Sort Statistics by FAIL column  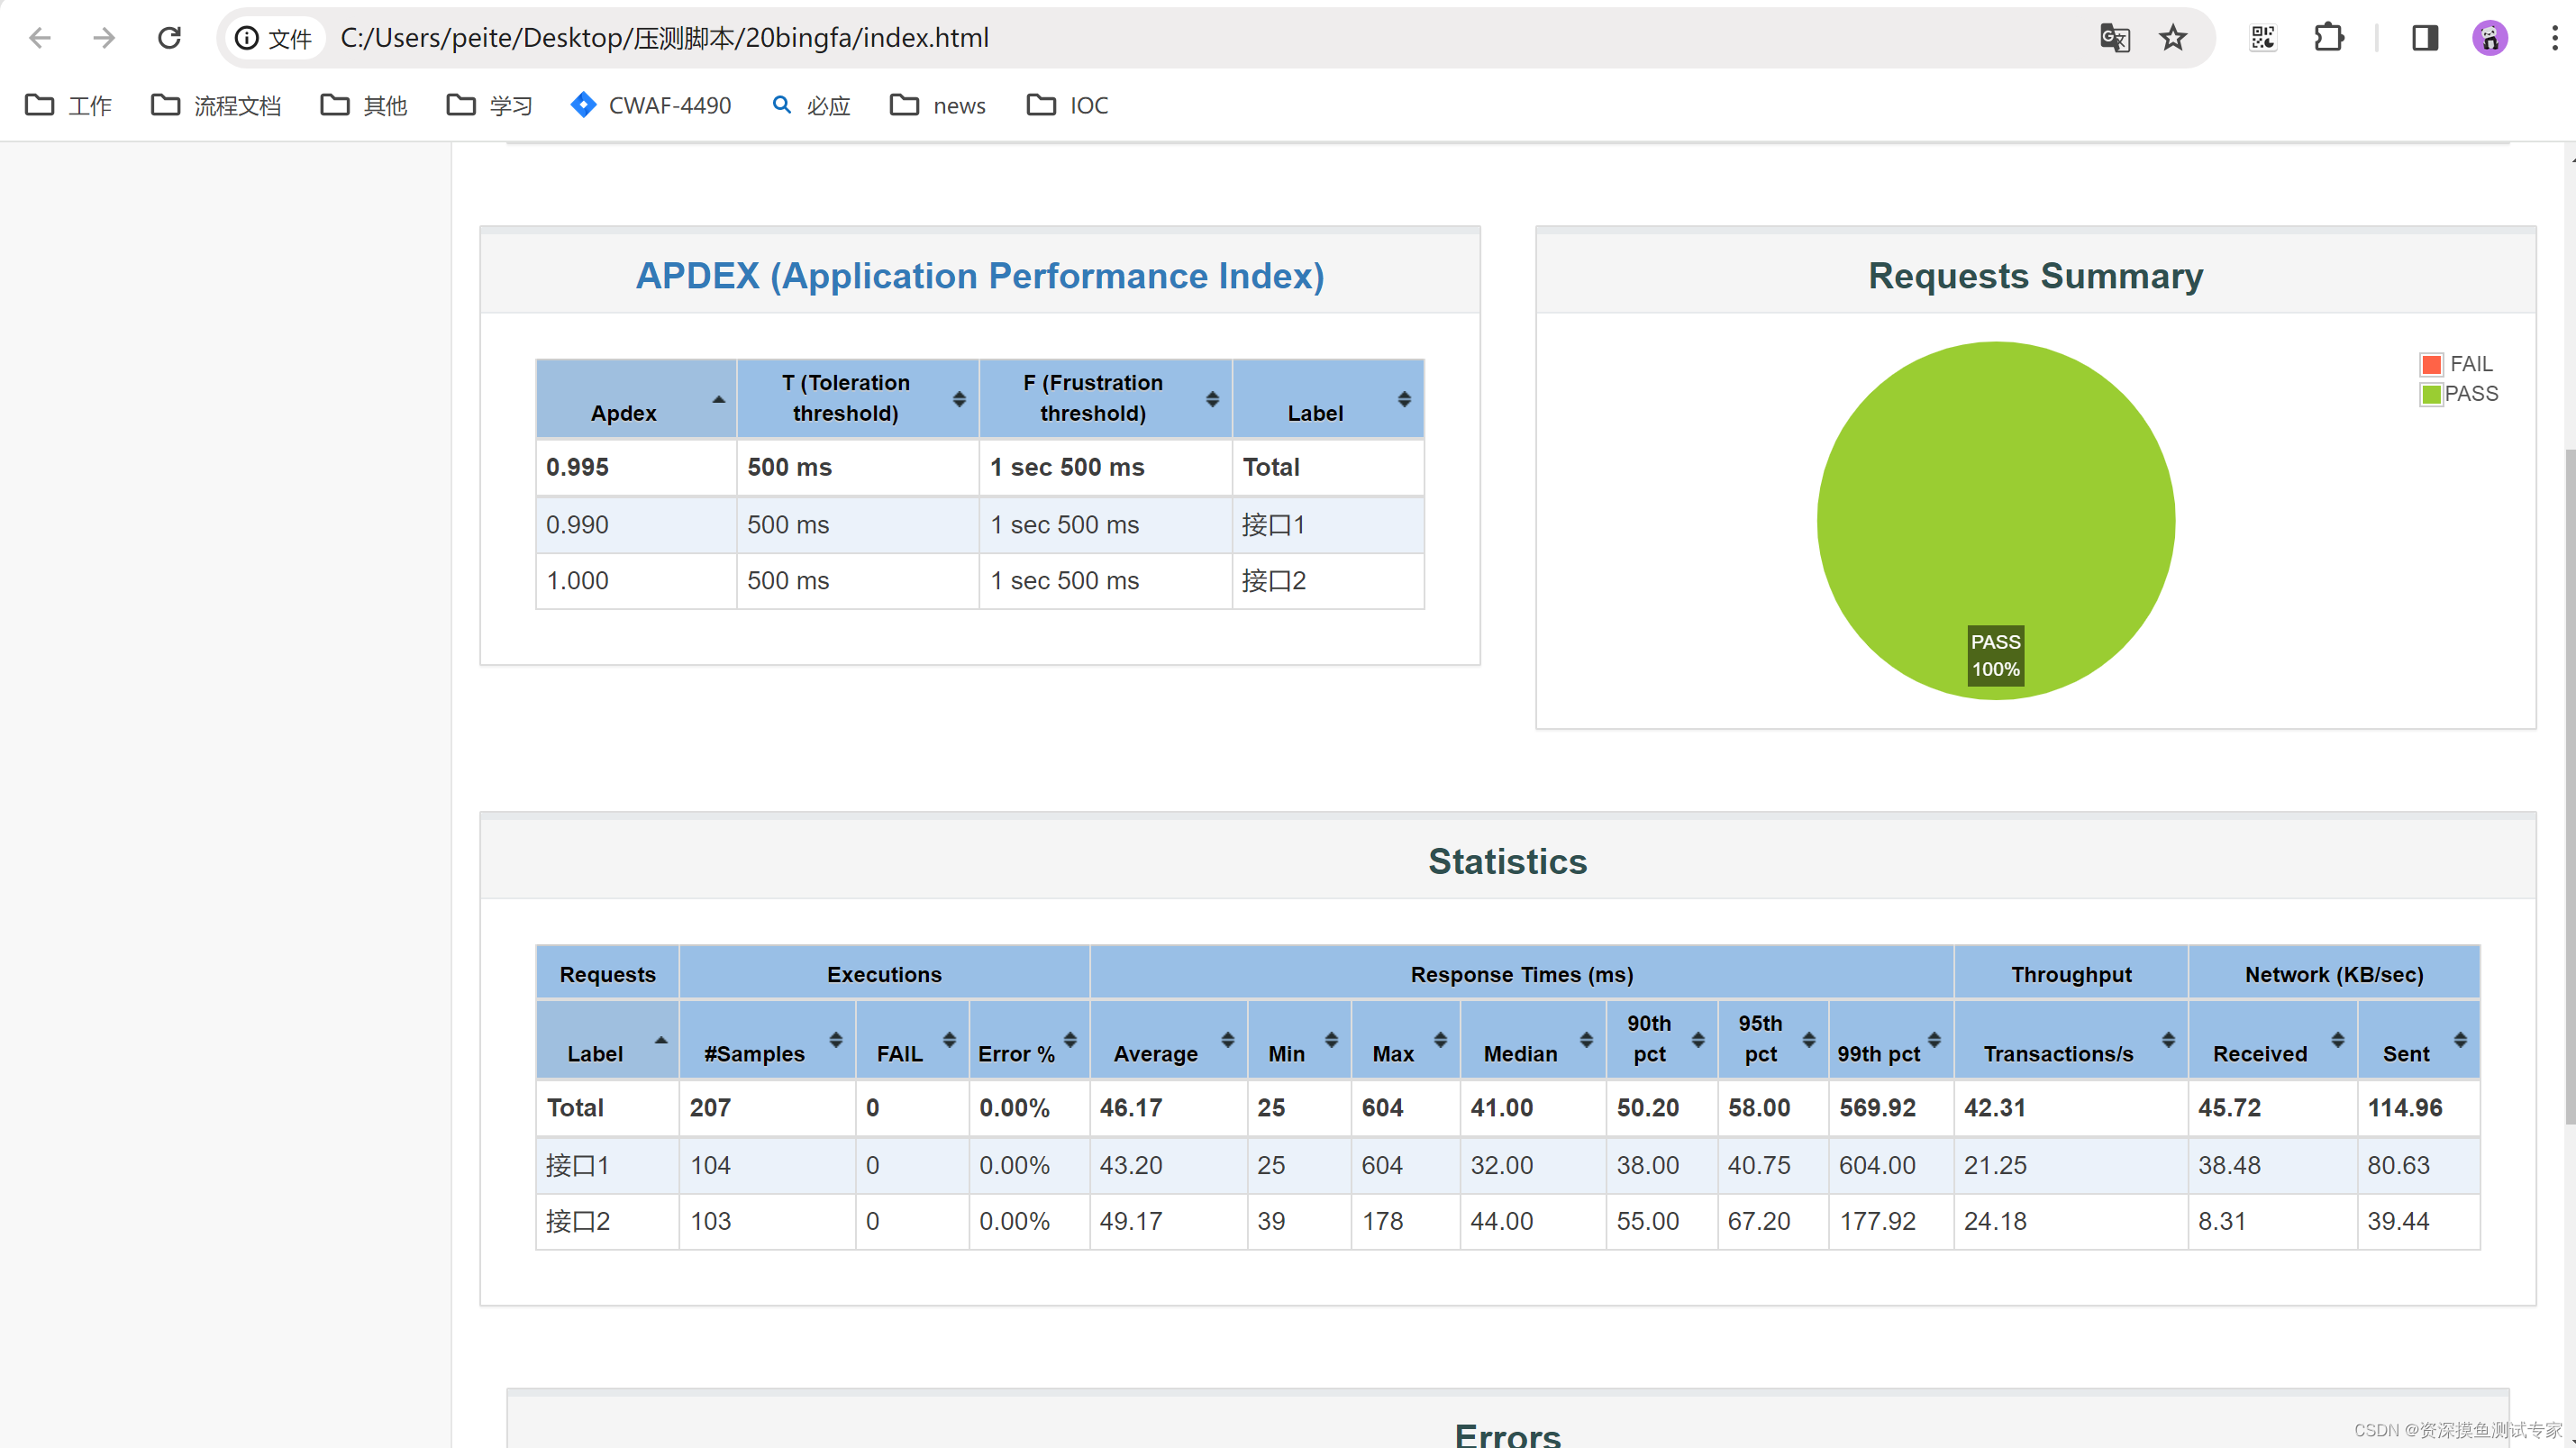[x=912, y=1040]
